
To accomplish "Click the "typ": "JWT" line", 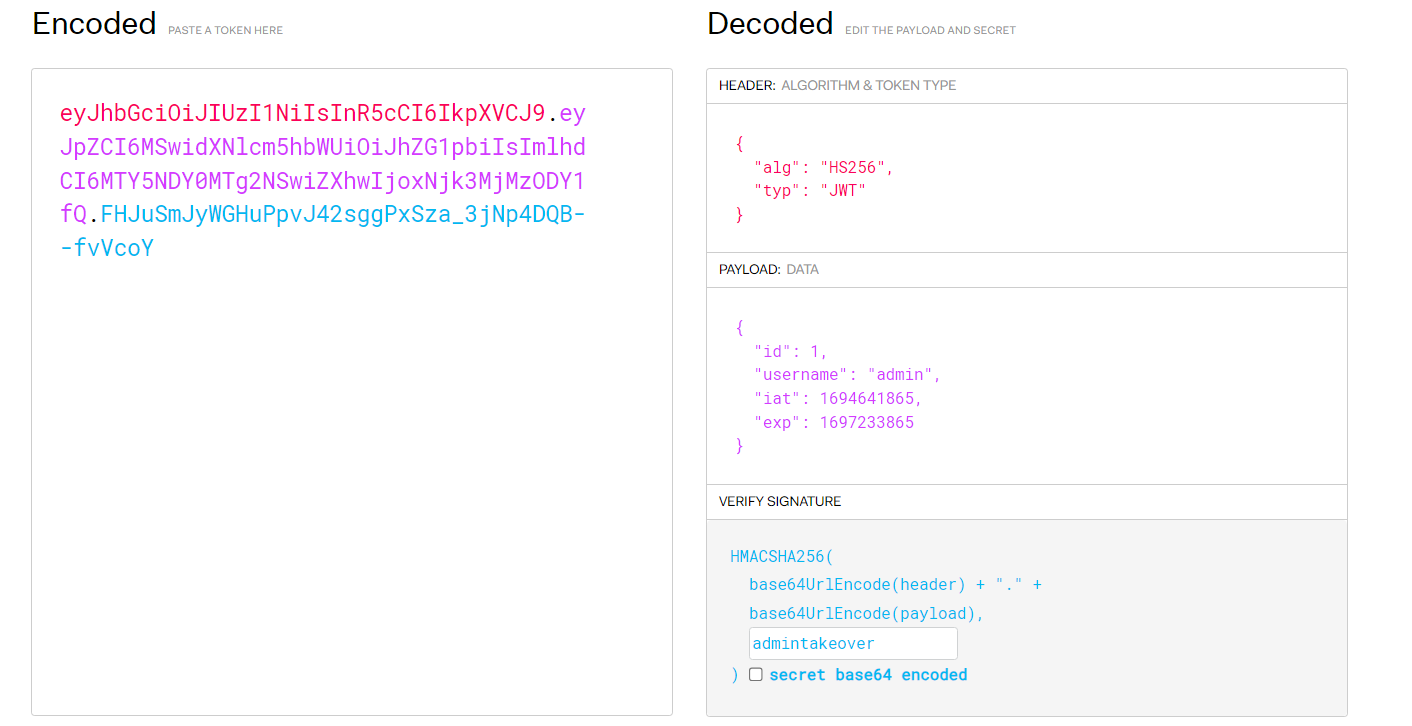I will 809,191.
